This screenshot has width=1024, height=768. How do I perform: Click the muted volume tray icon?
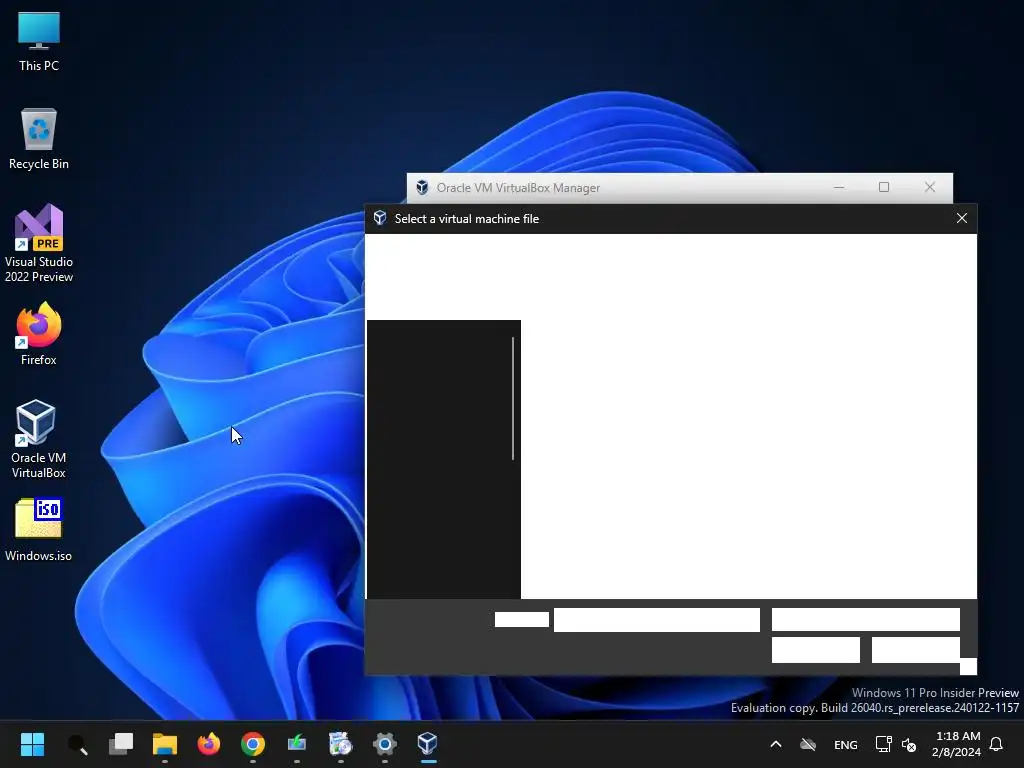tap(909, 744)
